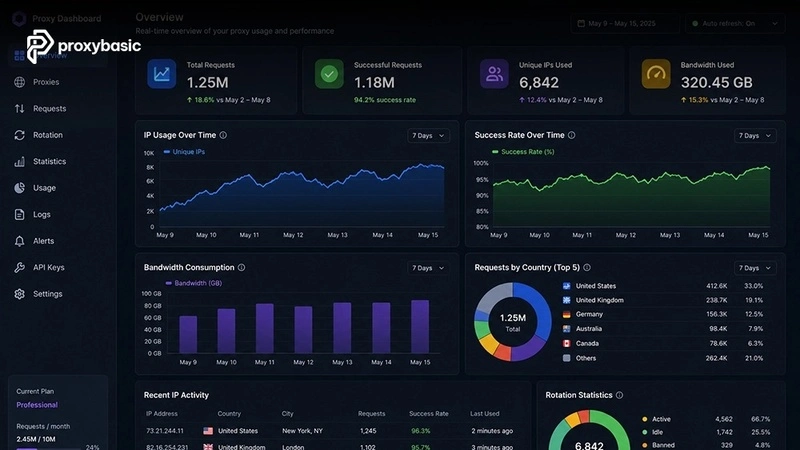The image size is (800, 450).
Task: Toggle Bandwidth (GB) legend
Action: pos(194,283)
